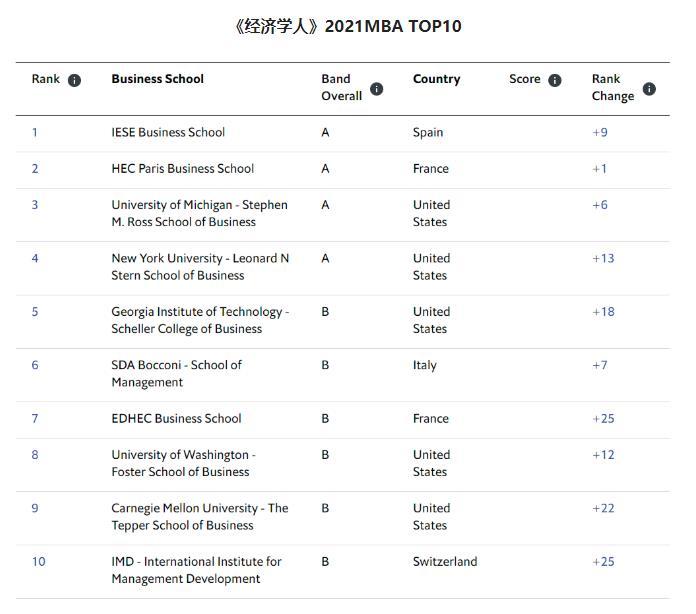Click the info icon beside Band Overall
The width and height of the screenshot is (696, 614).
coord(376,89)
